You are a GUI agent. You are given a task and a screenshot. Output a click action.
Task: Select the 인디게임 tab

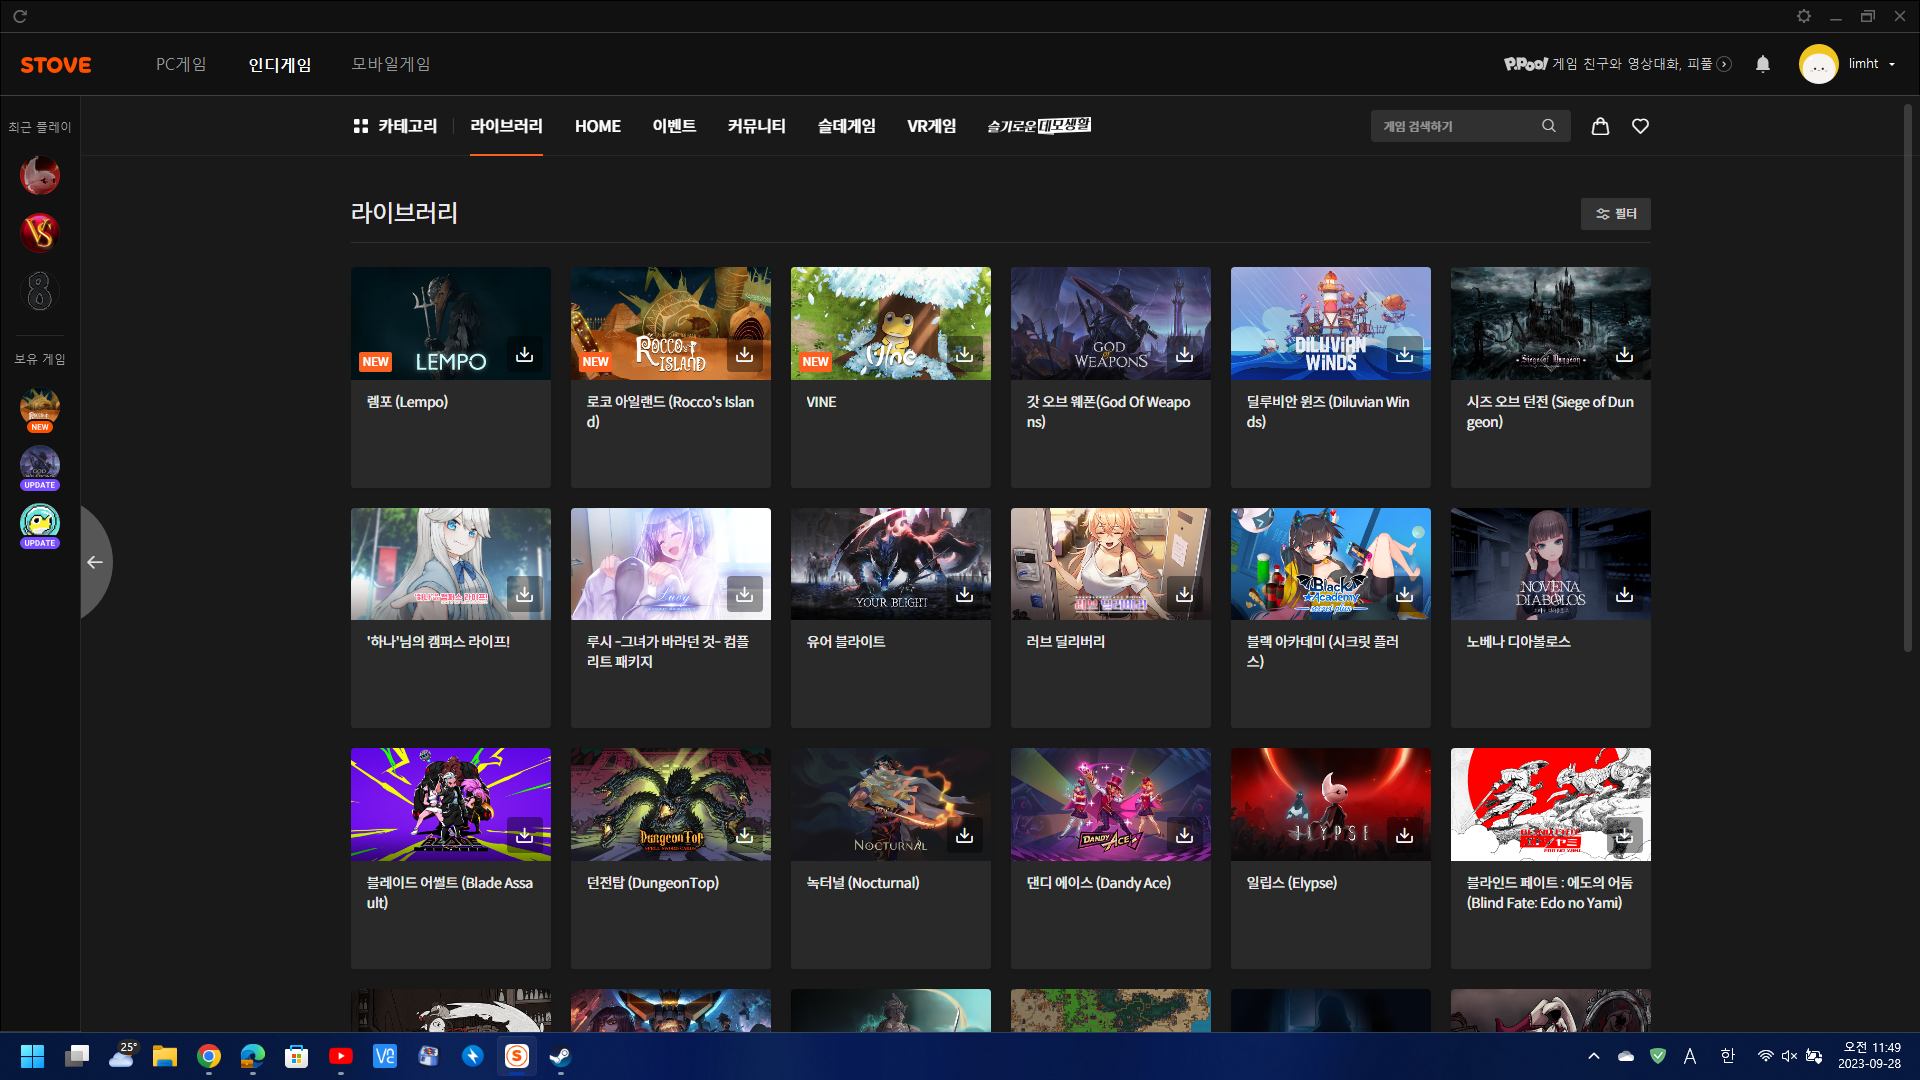point(280,64)
